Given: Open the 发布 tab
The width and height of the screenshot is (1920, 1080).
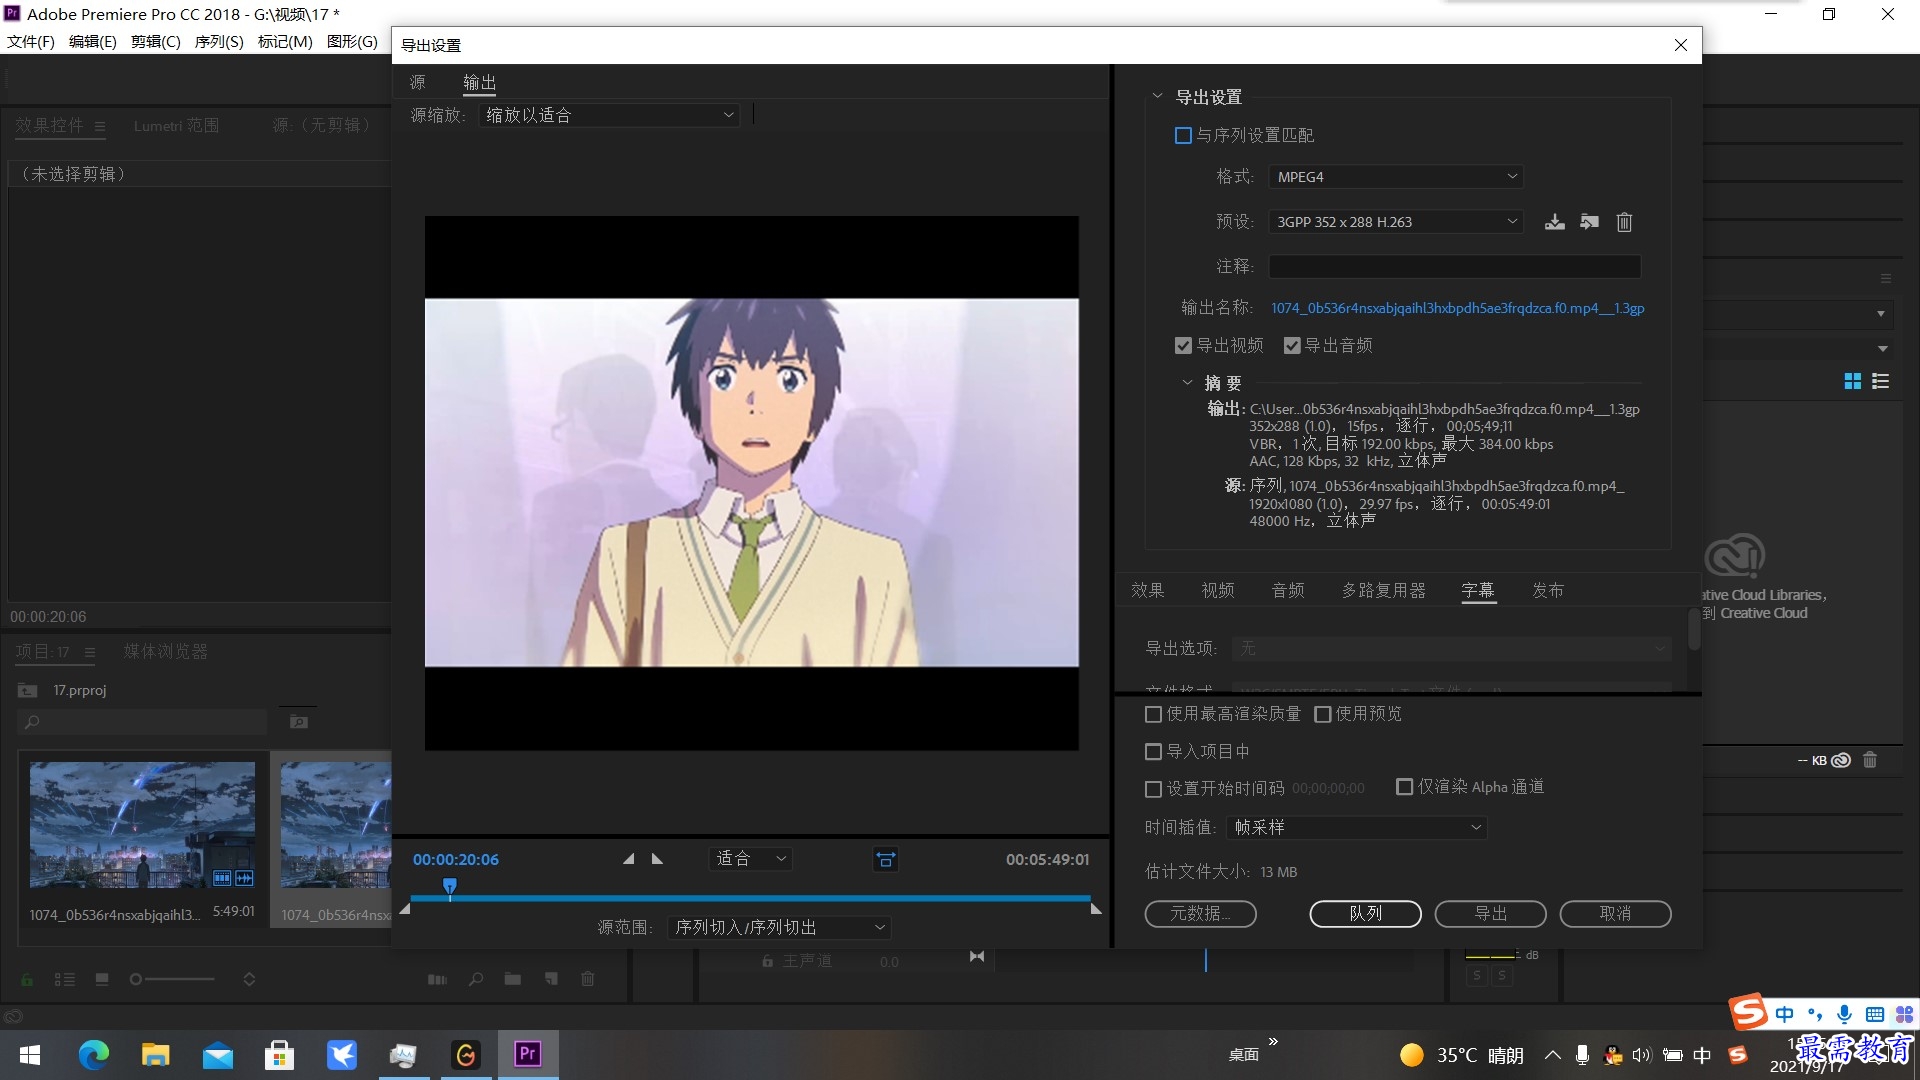Looking at the screenshot, I should pyautogui.click(x=1547, y=590).
